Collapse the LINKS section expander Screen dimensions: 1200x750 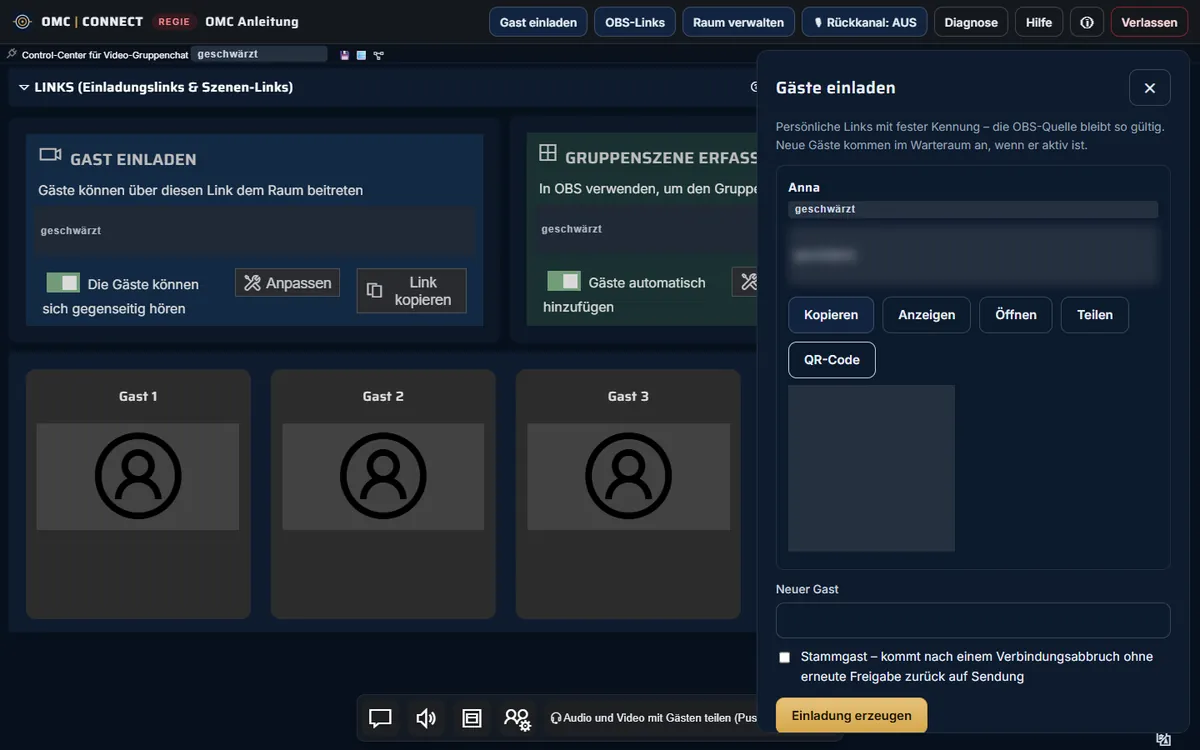point(24,88)
